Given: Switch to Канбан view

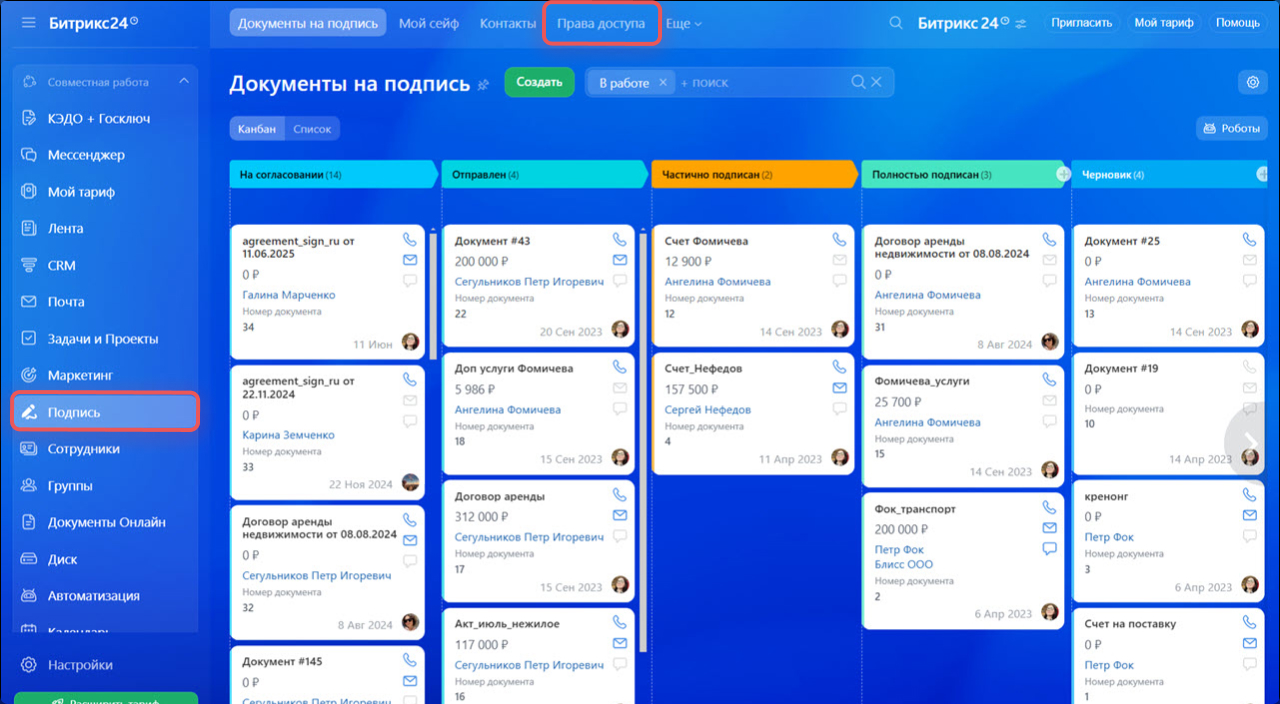Looking at the screenshot, I should point(257,129).
